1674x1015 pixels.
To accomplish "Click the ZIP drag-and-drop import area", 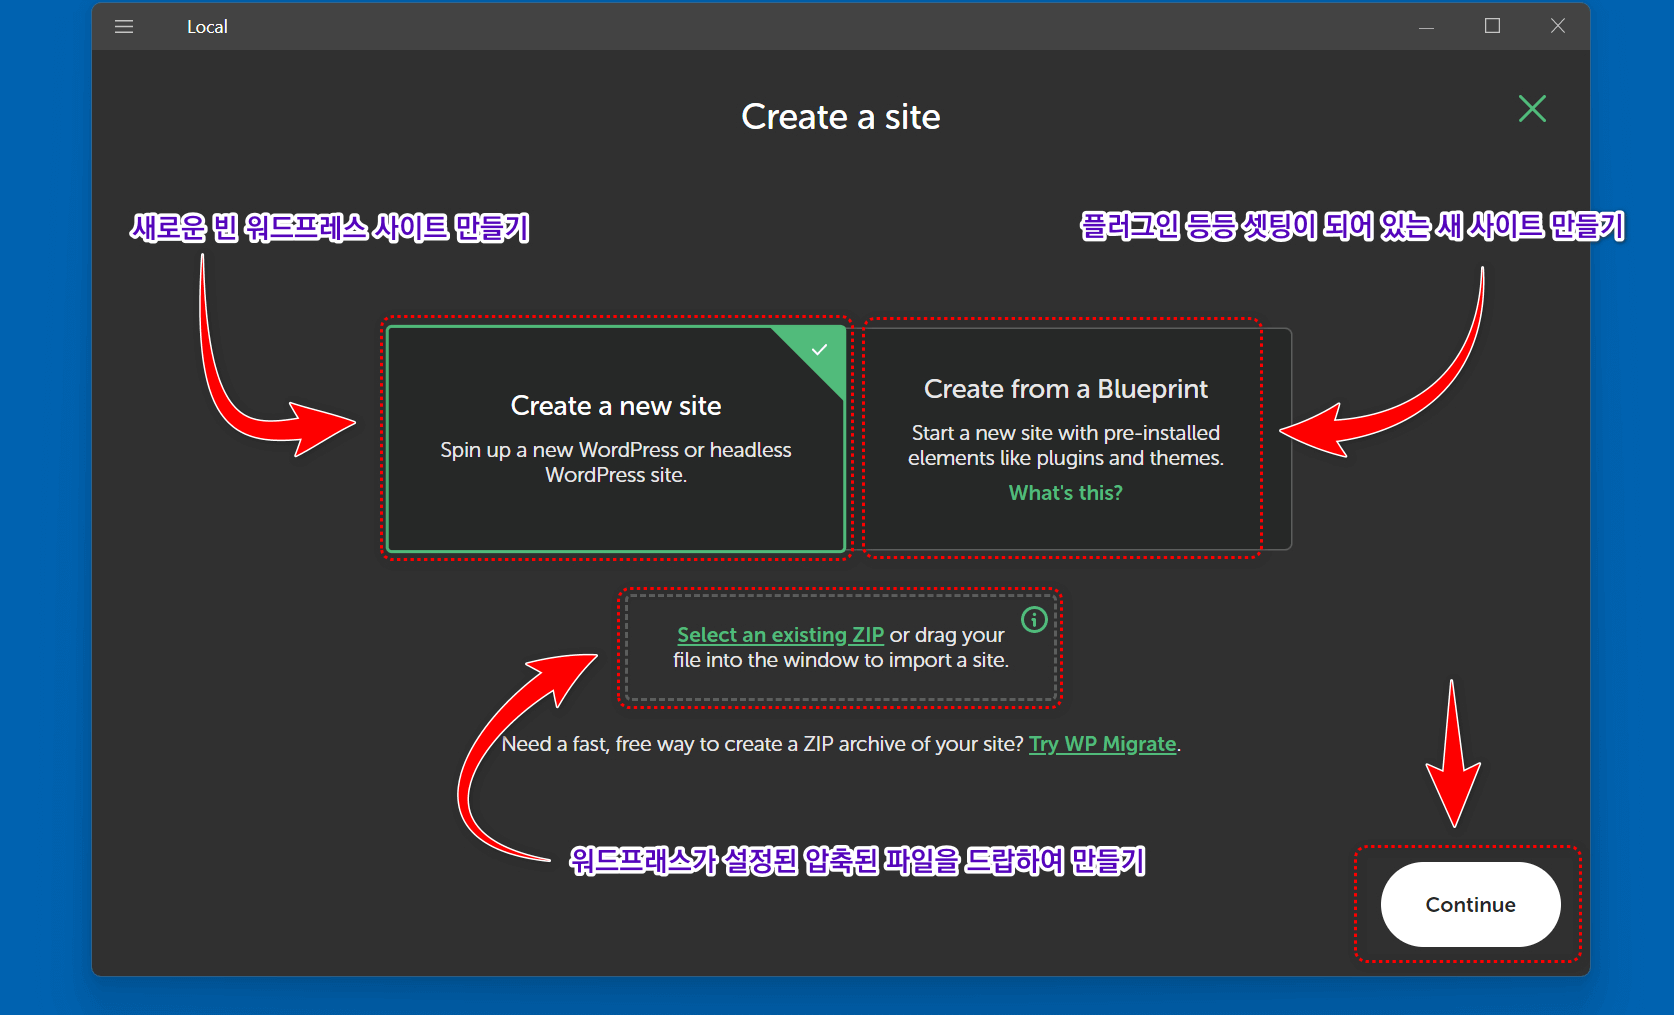I will click(840, 648).
